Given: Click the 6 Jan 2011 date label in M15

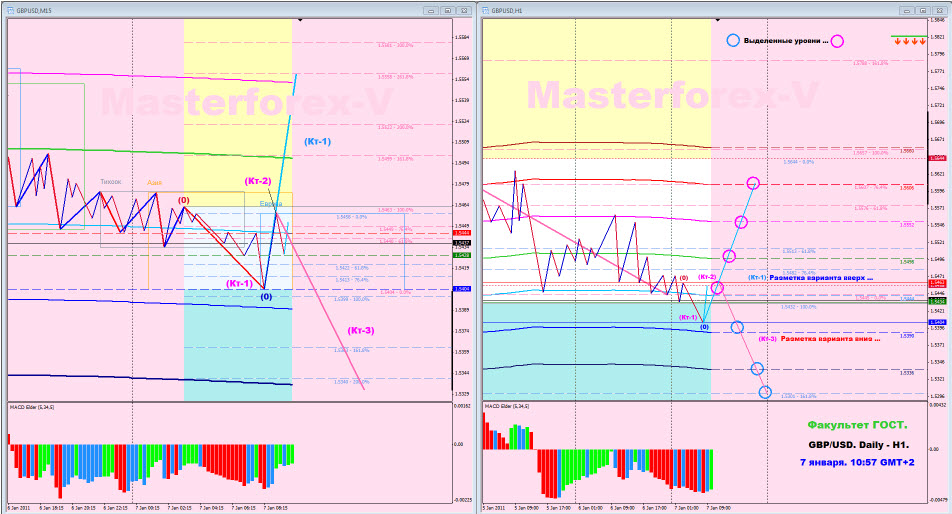Looking at the screenshot, I should (x=18, y=508).
